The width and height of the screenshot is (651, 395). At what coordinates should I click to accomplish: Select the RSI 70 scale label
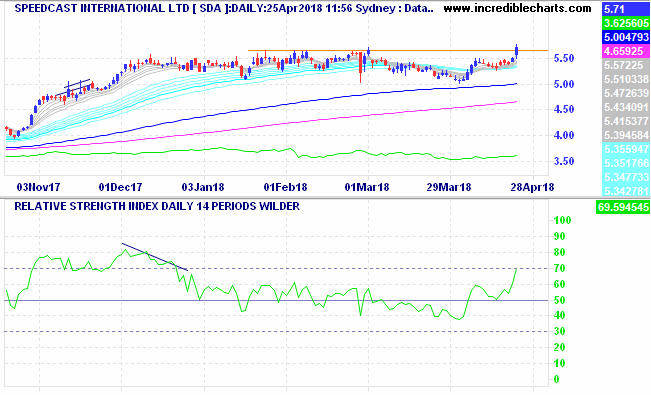[x=559, y=268]
